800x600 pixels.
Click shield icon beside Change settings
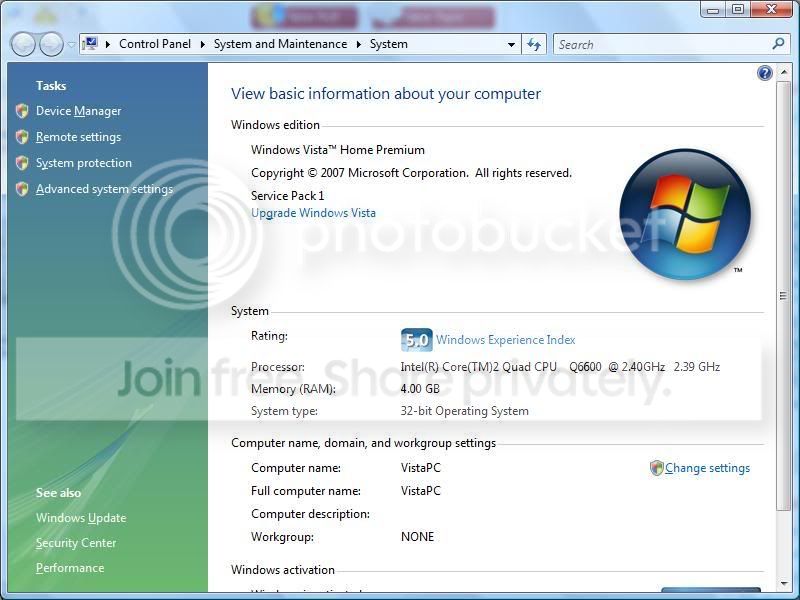point(657,468)
